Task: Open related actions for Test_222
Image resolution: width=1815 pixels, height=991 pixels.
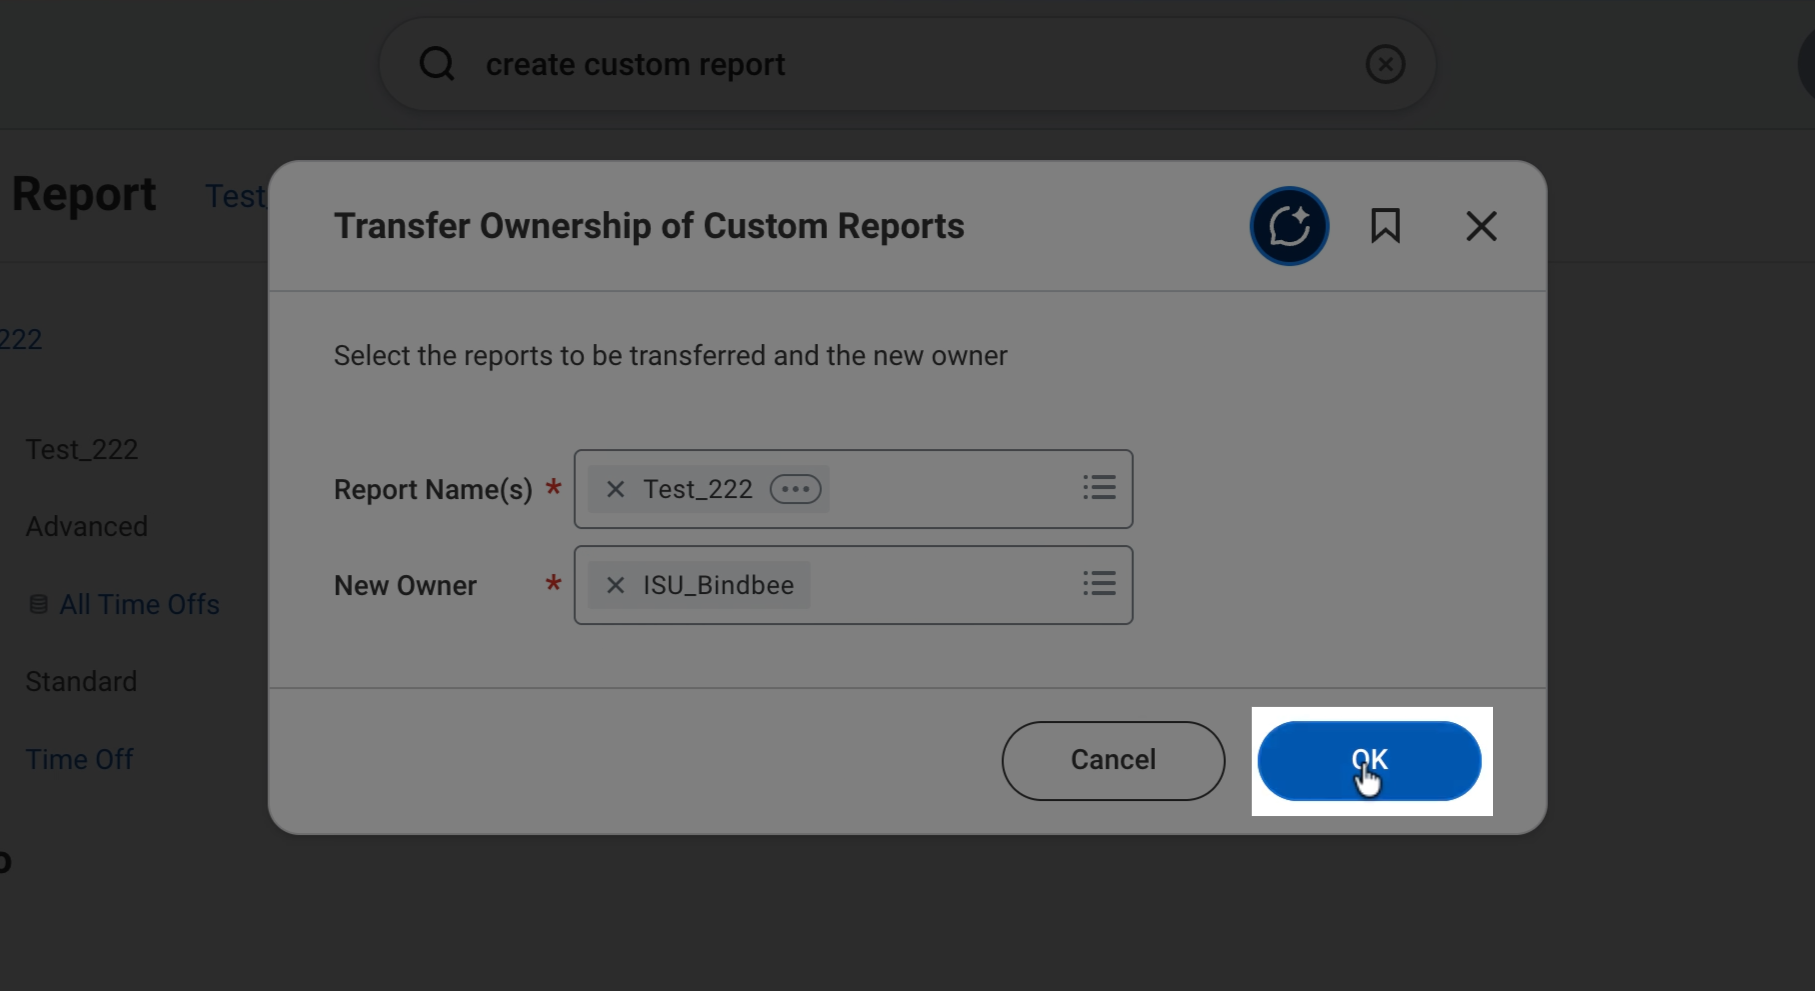Action: tap(795, 489)
